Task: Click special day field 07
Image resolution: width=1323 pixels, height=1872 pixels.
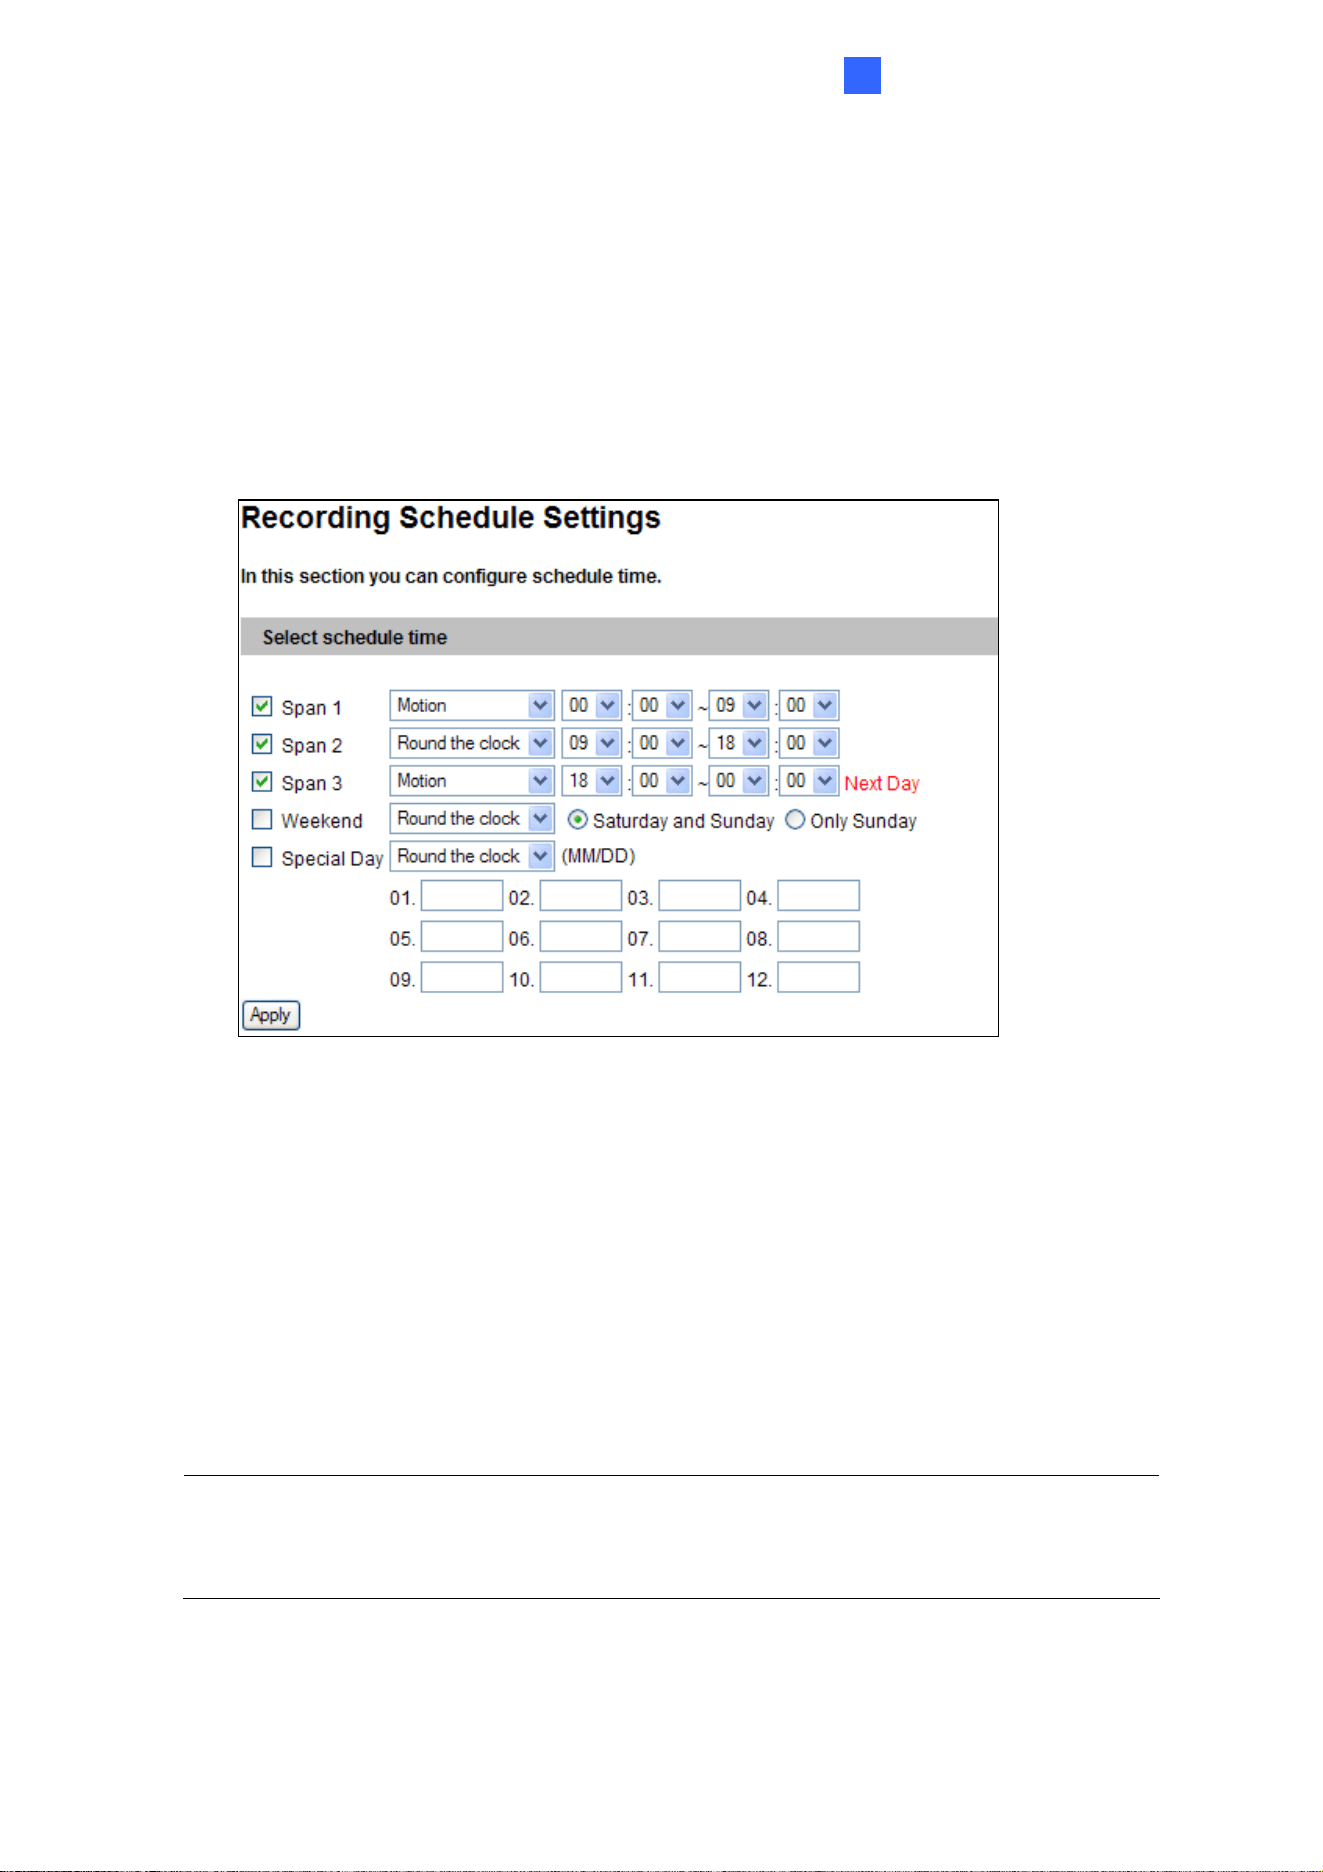Action: [x=700, y=936]
